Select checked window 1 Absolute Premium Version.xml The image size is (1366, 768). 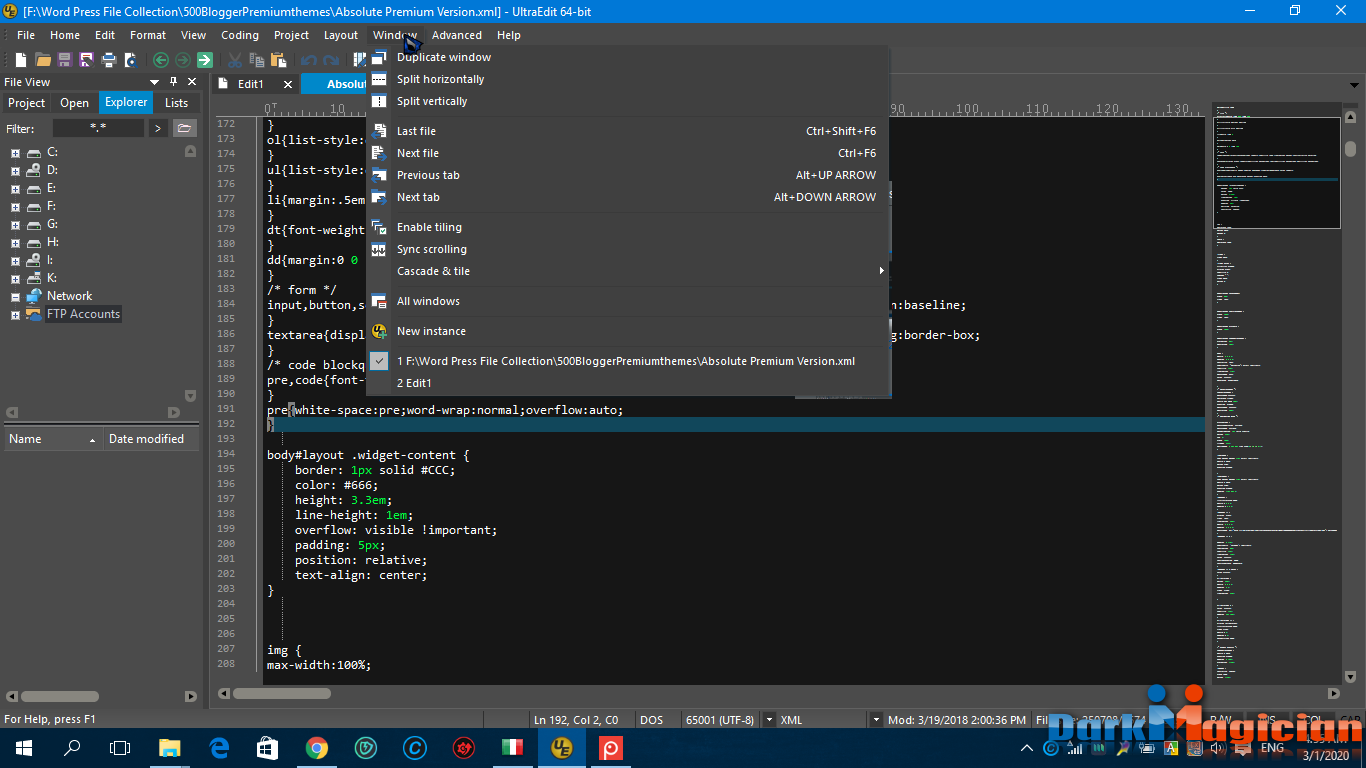pos(627,361)
